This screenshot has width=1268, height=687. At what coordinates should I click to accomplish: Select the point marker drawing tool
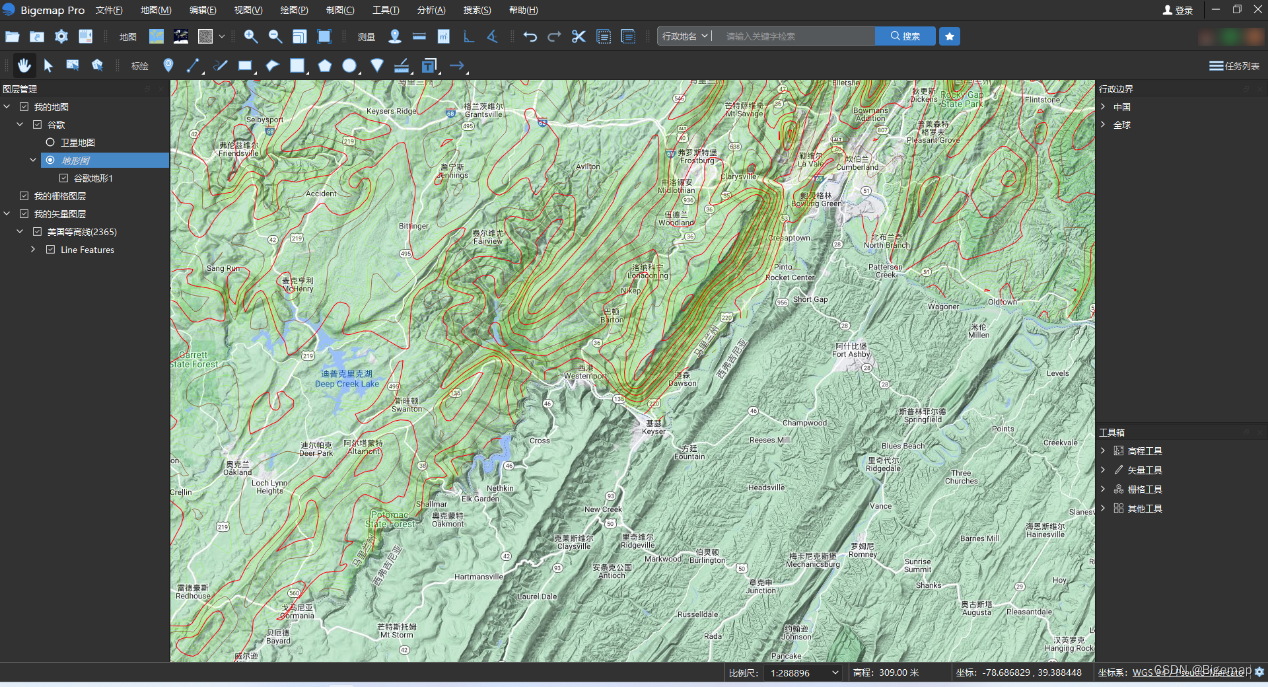pyautogui.click(x=168, y=66)
